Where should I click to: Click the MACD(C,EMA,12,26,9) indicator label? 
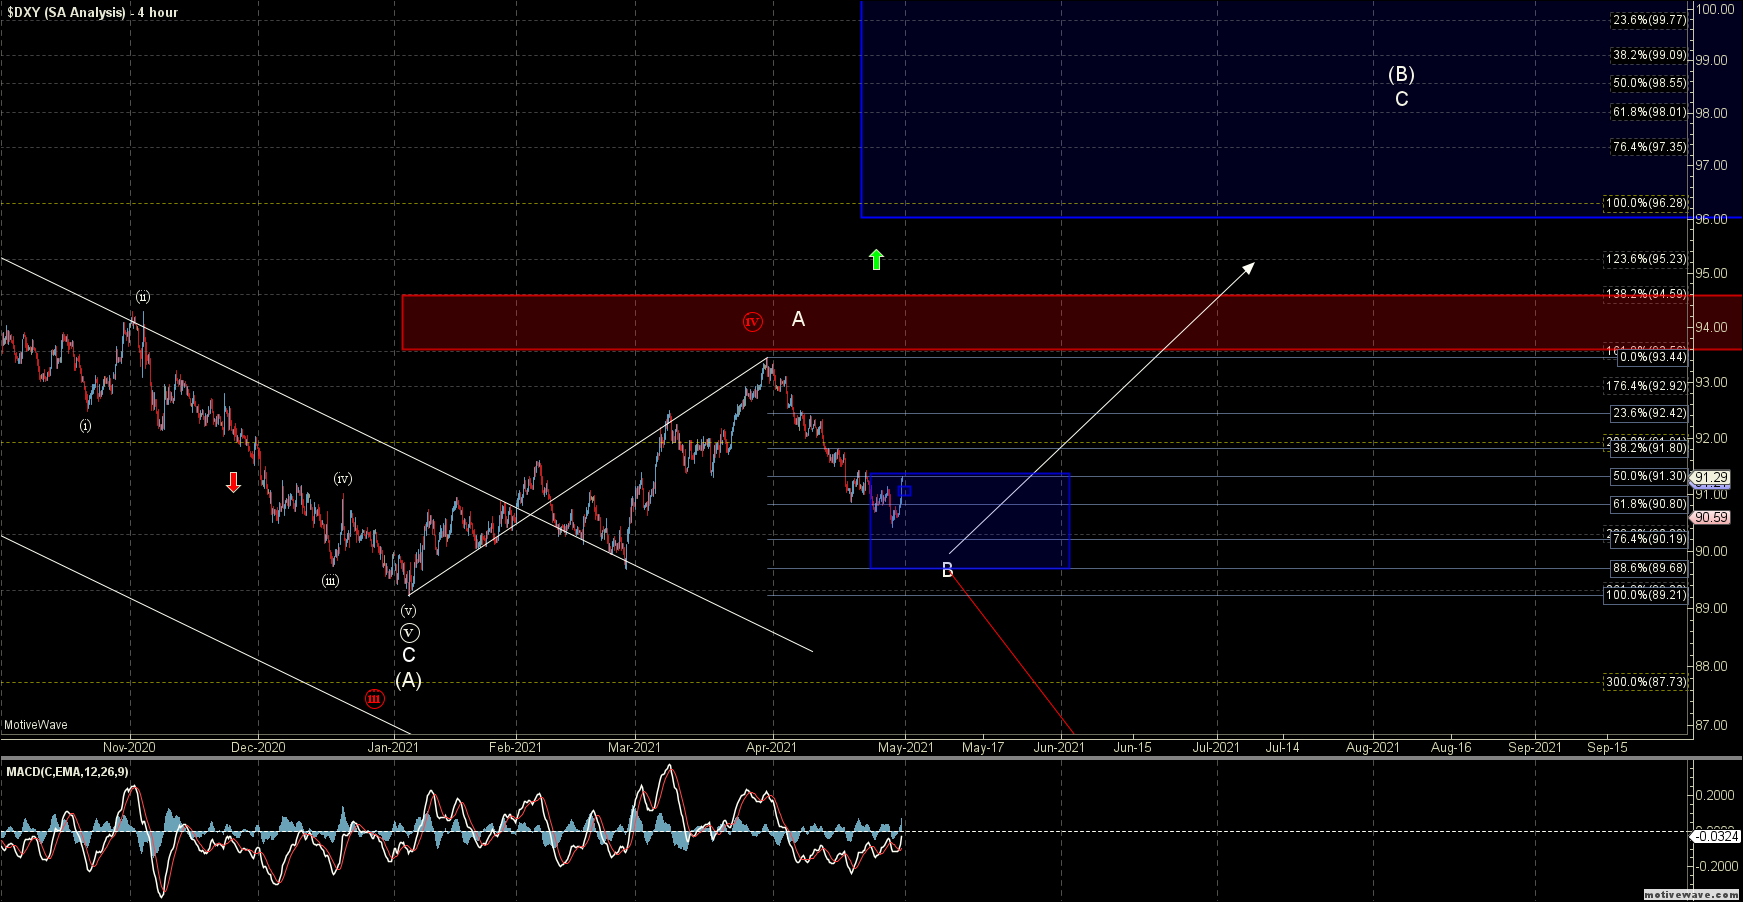[67, 771]
